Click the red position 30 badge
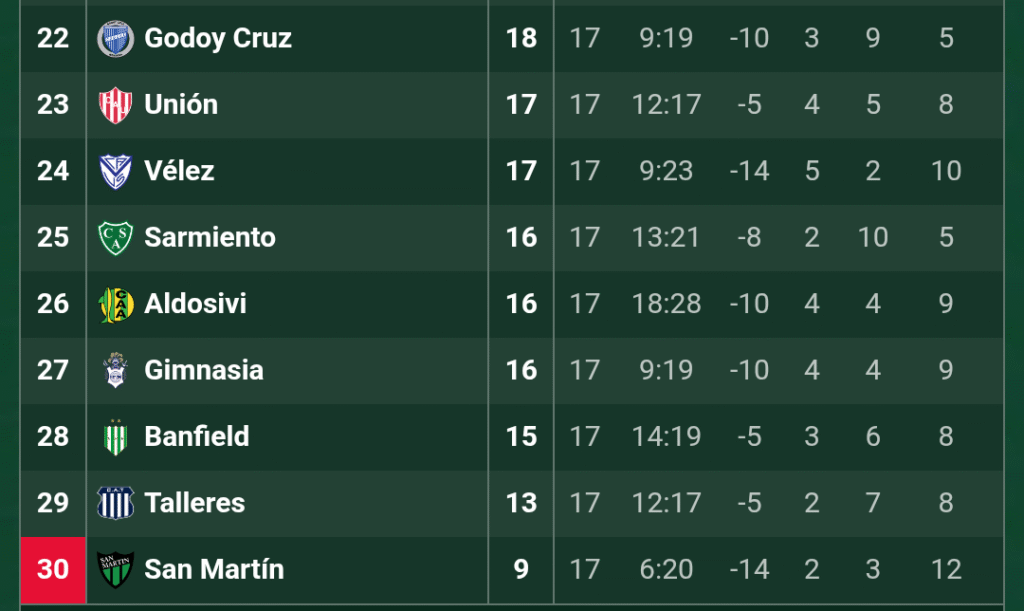 [x=53, y=569]
